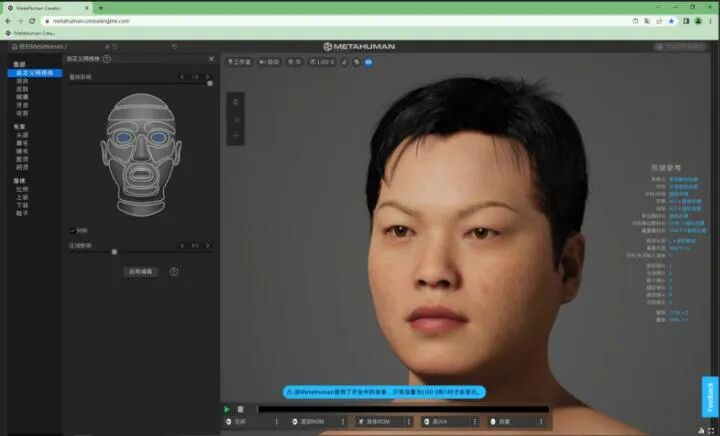Open a new browser tab with plus
720x436 pixels.
point(101,8)
